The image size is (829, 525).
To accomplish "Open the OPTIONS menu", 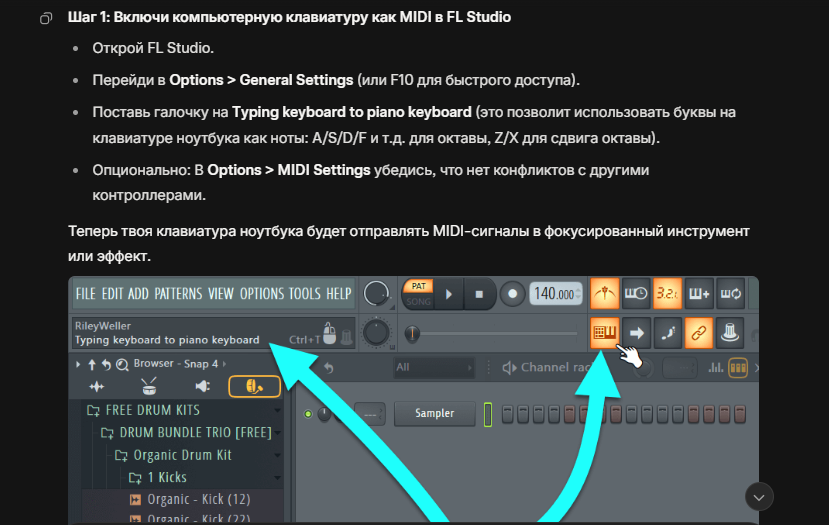I will coord(262,293).
